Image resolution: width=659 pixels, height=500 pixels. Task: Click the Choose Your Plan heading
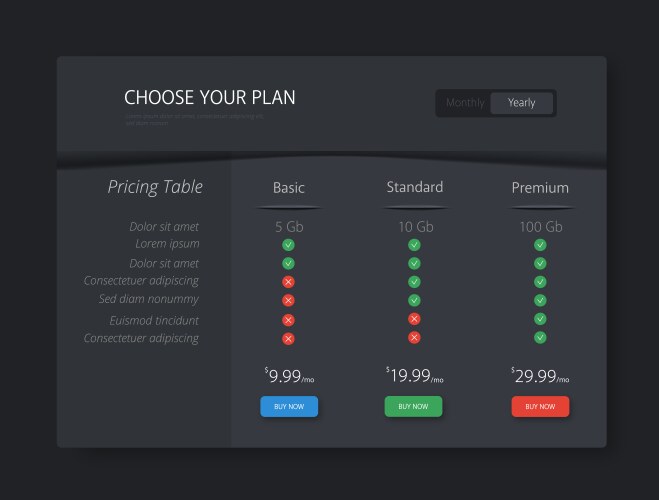(x=210, y=98)
